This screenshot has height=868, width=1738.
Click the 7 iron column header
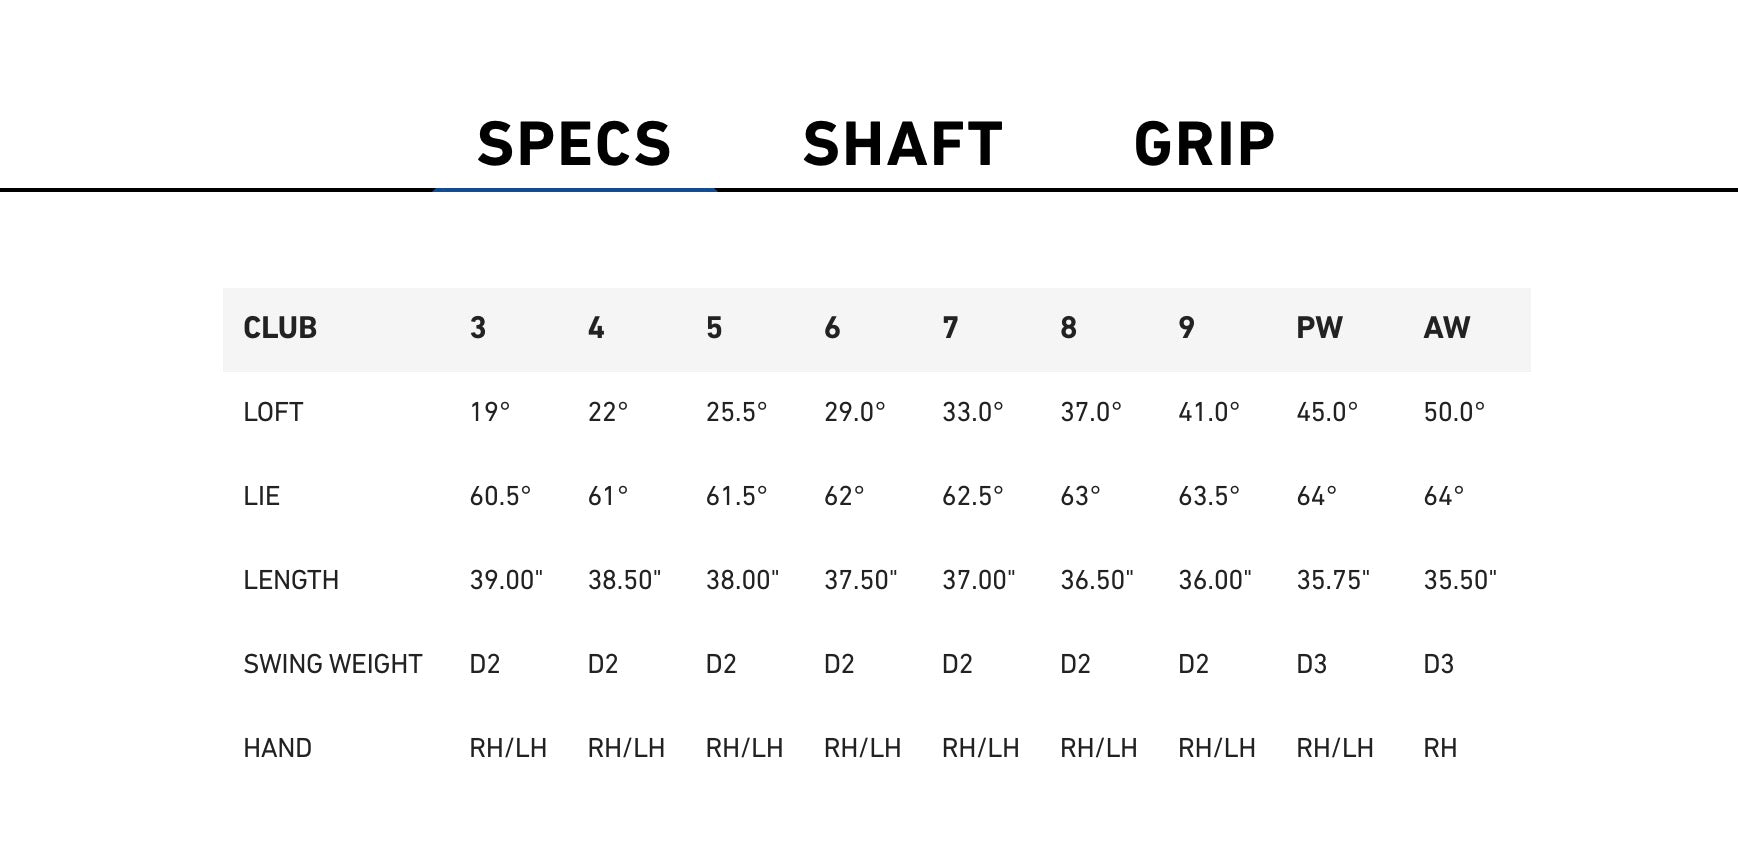coord(950,328)
